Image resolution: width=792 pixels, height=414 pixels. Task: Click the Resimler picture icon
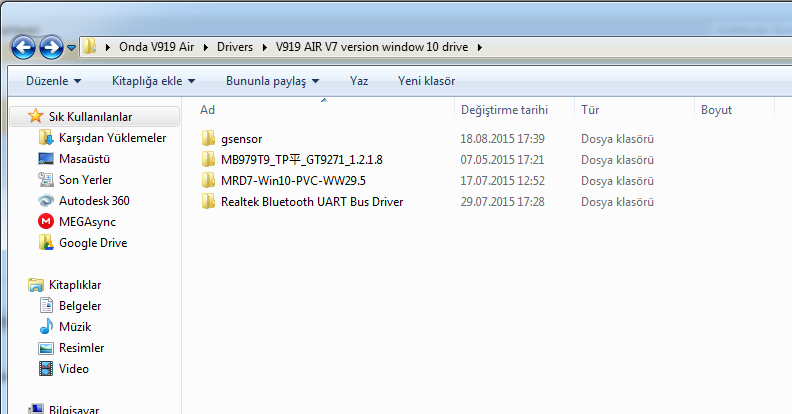point(46,348)
